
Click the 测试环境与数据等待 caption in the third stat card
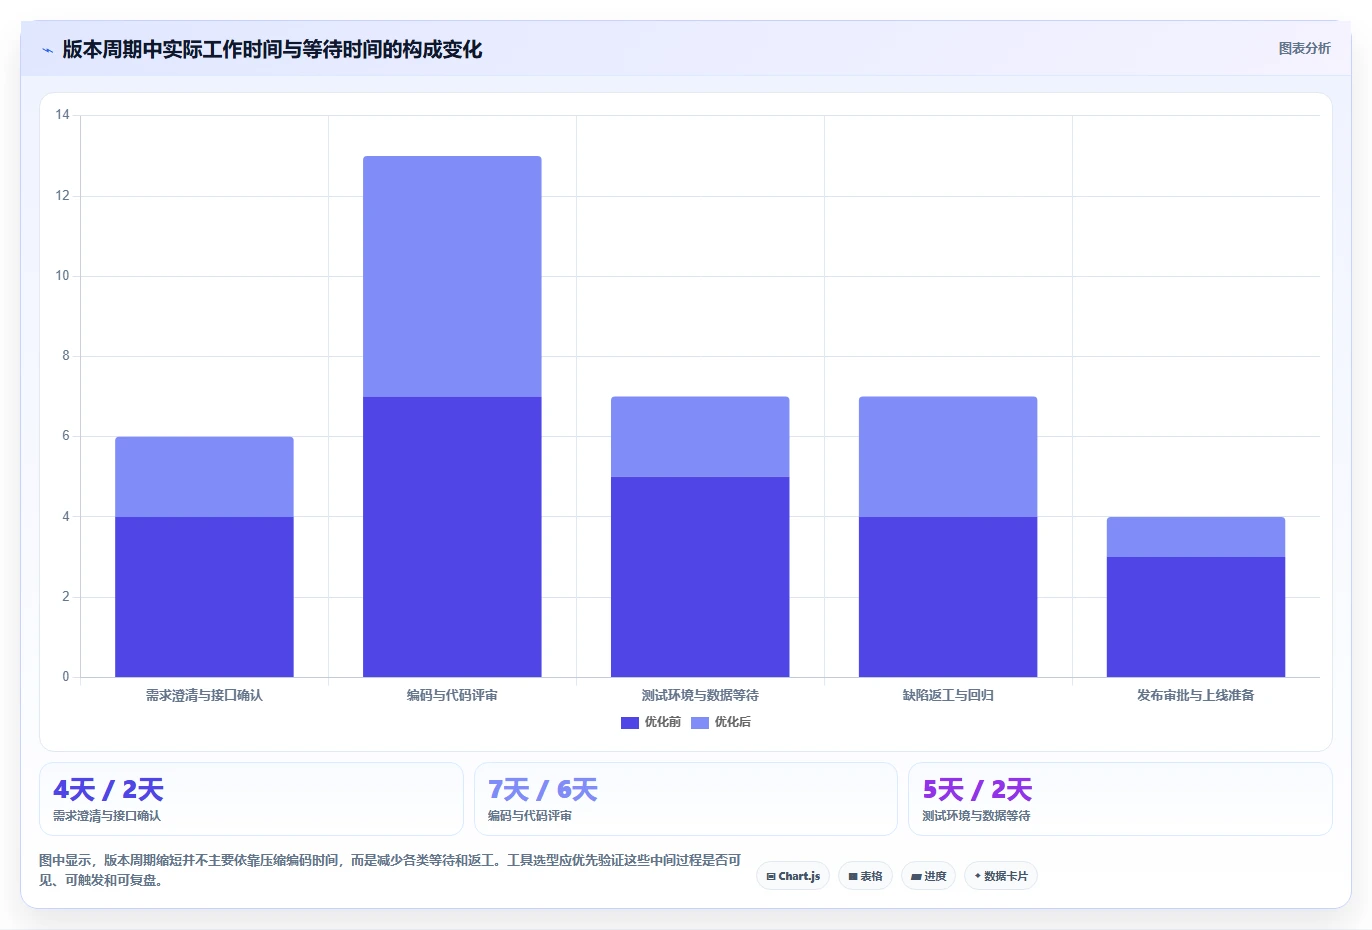[976, 816]
